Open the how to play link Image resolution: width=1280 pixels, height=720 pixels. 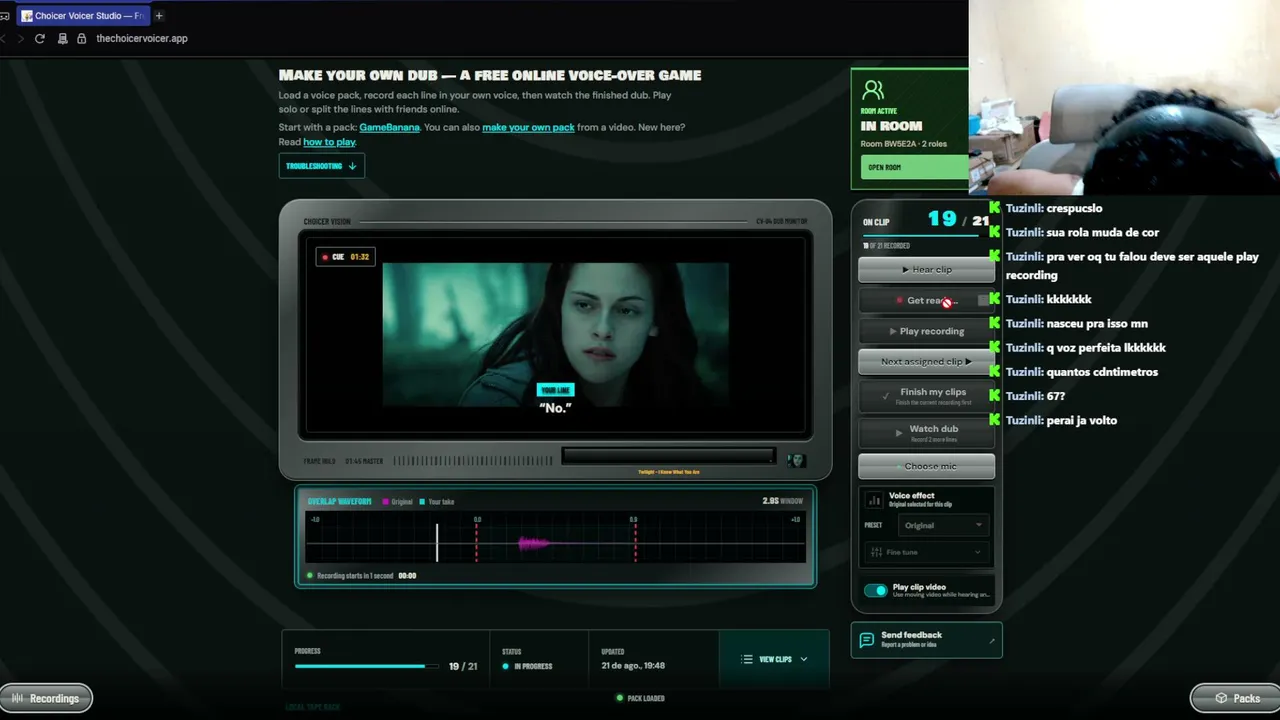pos(329,142)
